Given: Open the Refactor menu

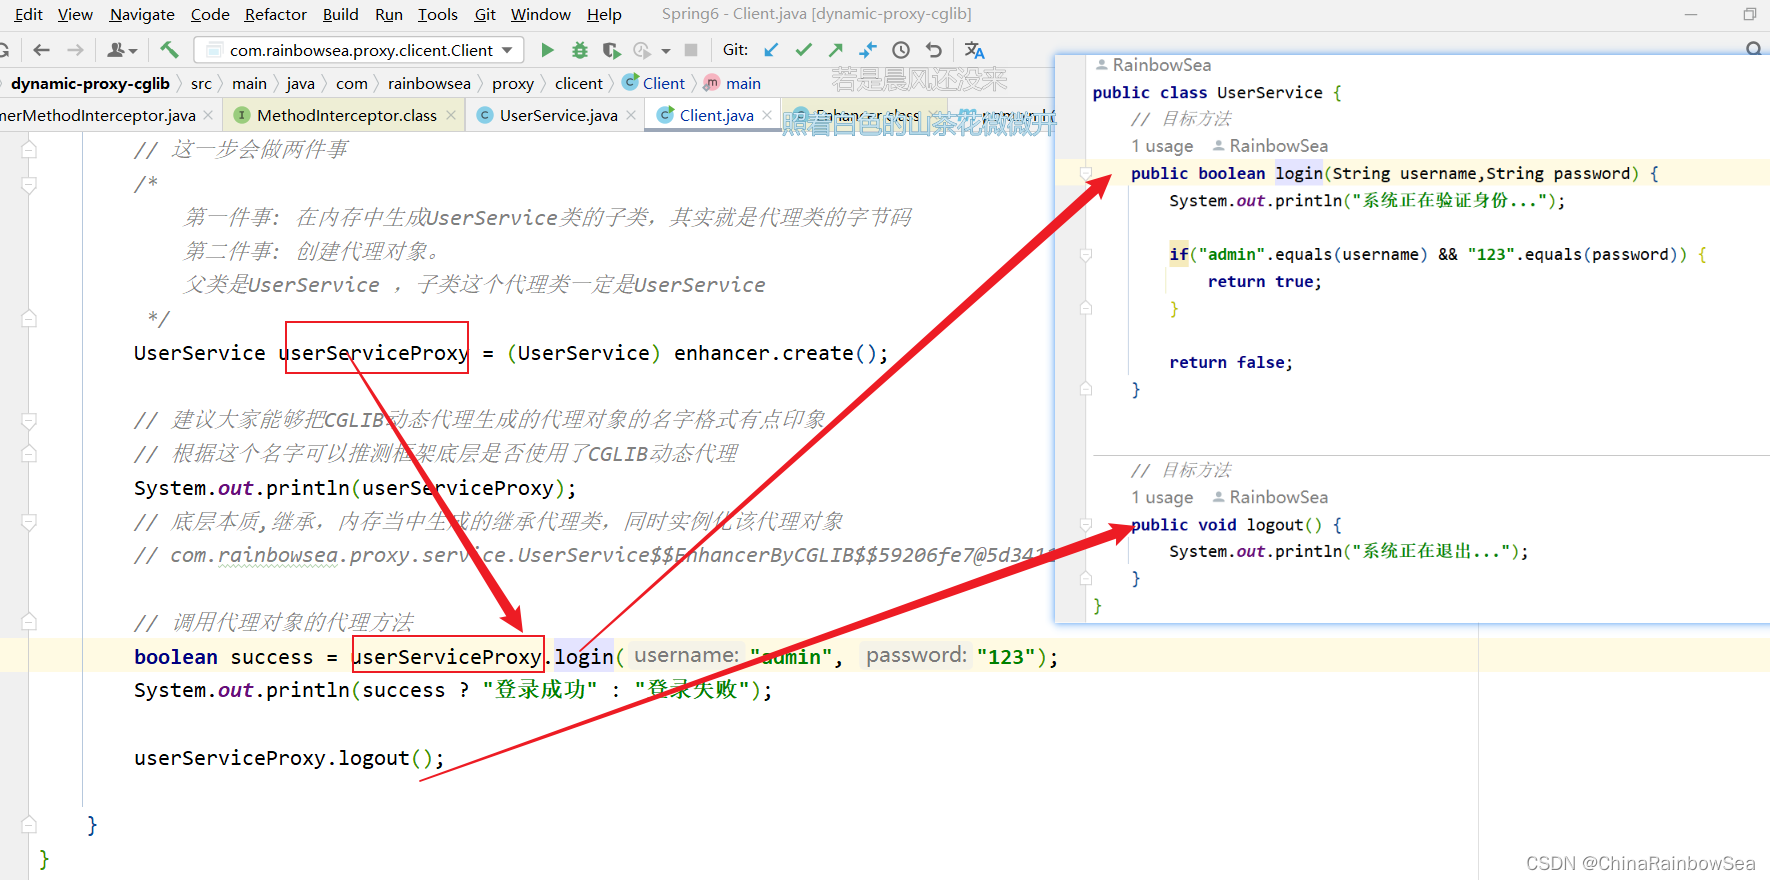Looking at the screenshot, I should tap(276, 14).
